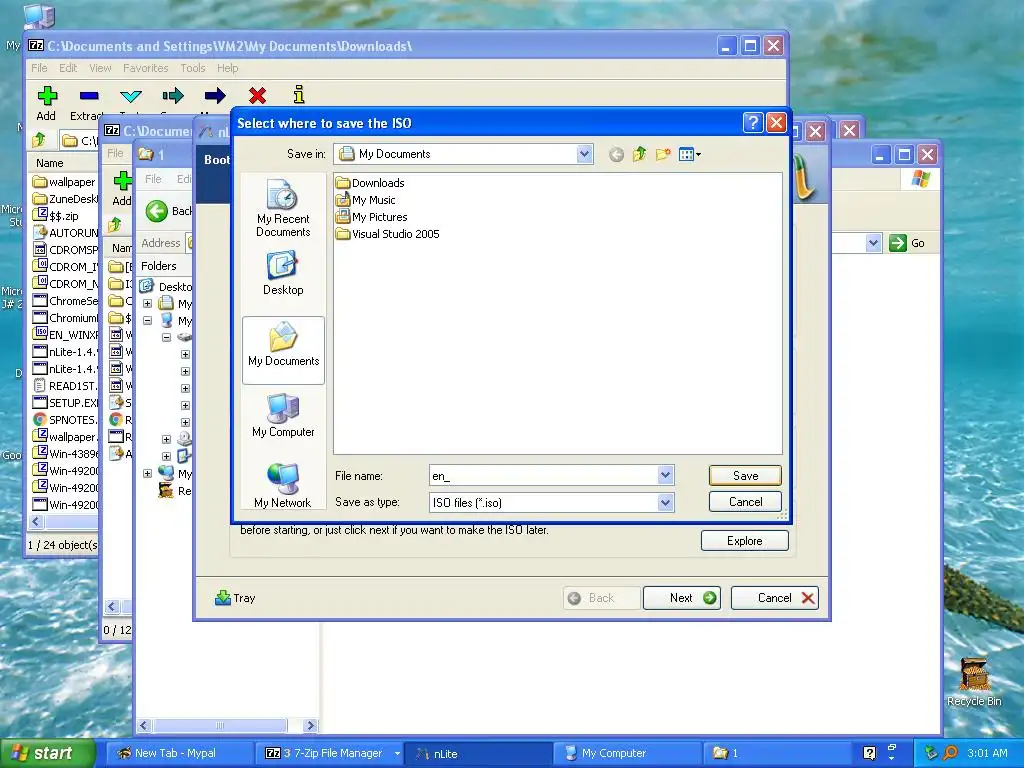
Task: Open the File name dropdown arrow
Action: (665, 475)
